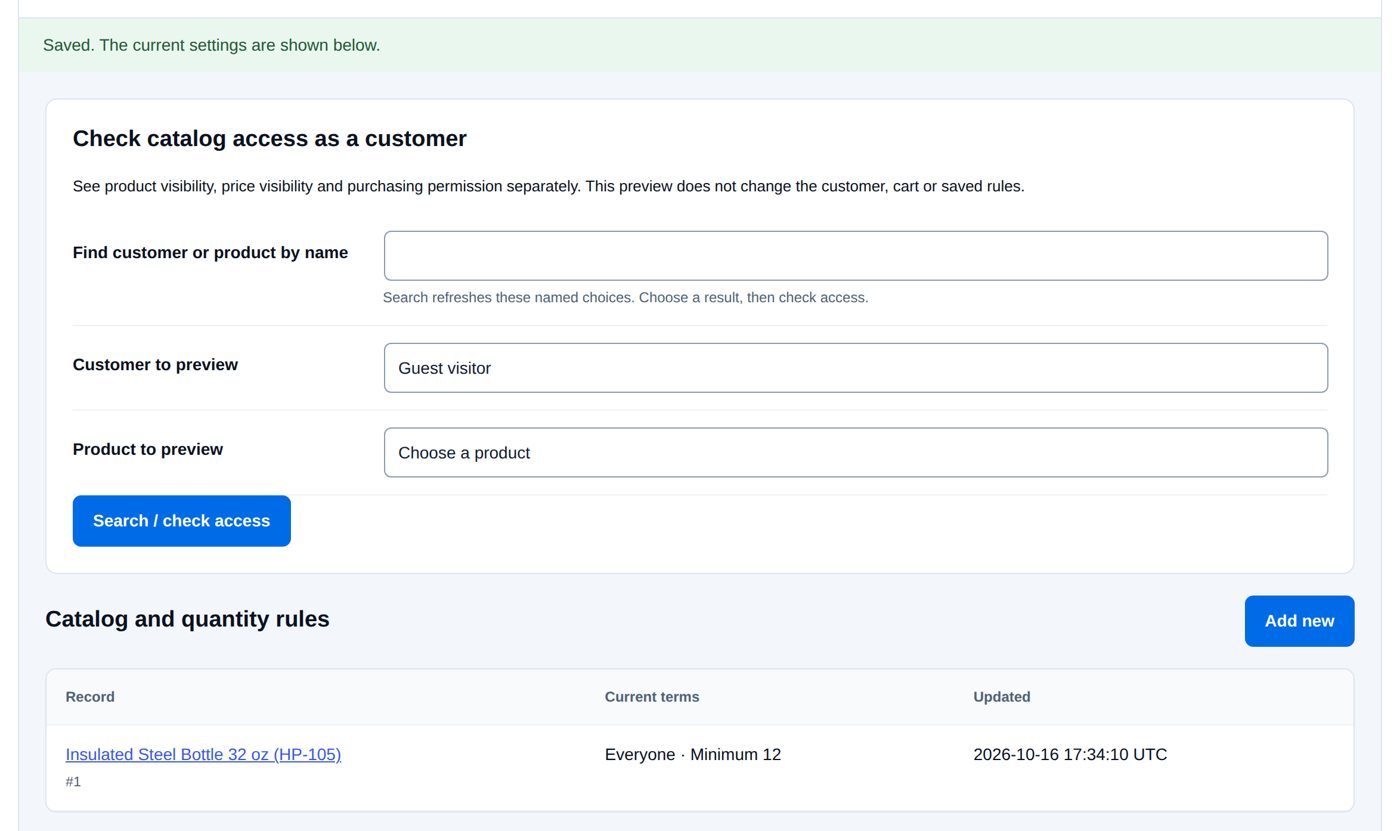Click the 'Everyone · Minimum 12' terms cell
Image resolution: width=1400 pixels, height=831 pixels.
[693, 755]
